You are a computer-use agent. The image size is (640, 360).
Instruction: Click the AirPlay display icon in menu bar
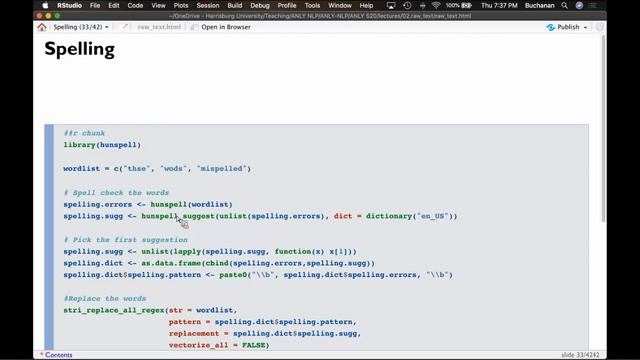391,5
